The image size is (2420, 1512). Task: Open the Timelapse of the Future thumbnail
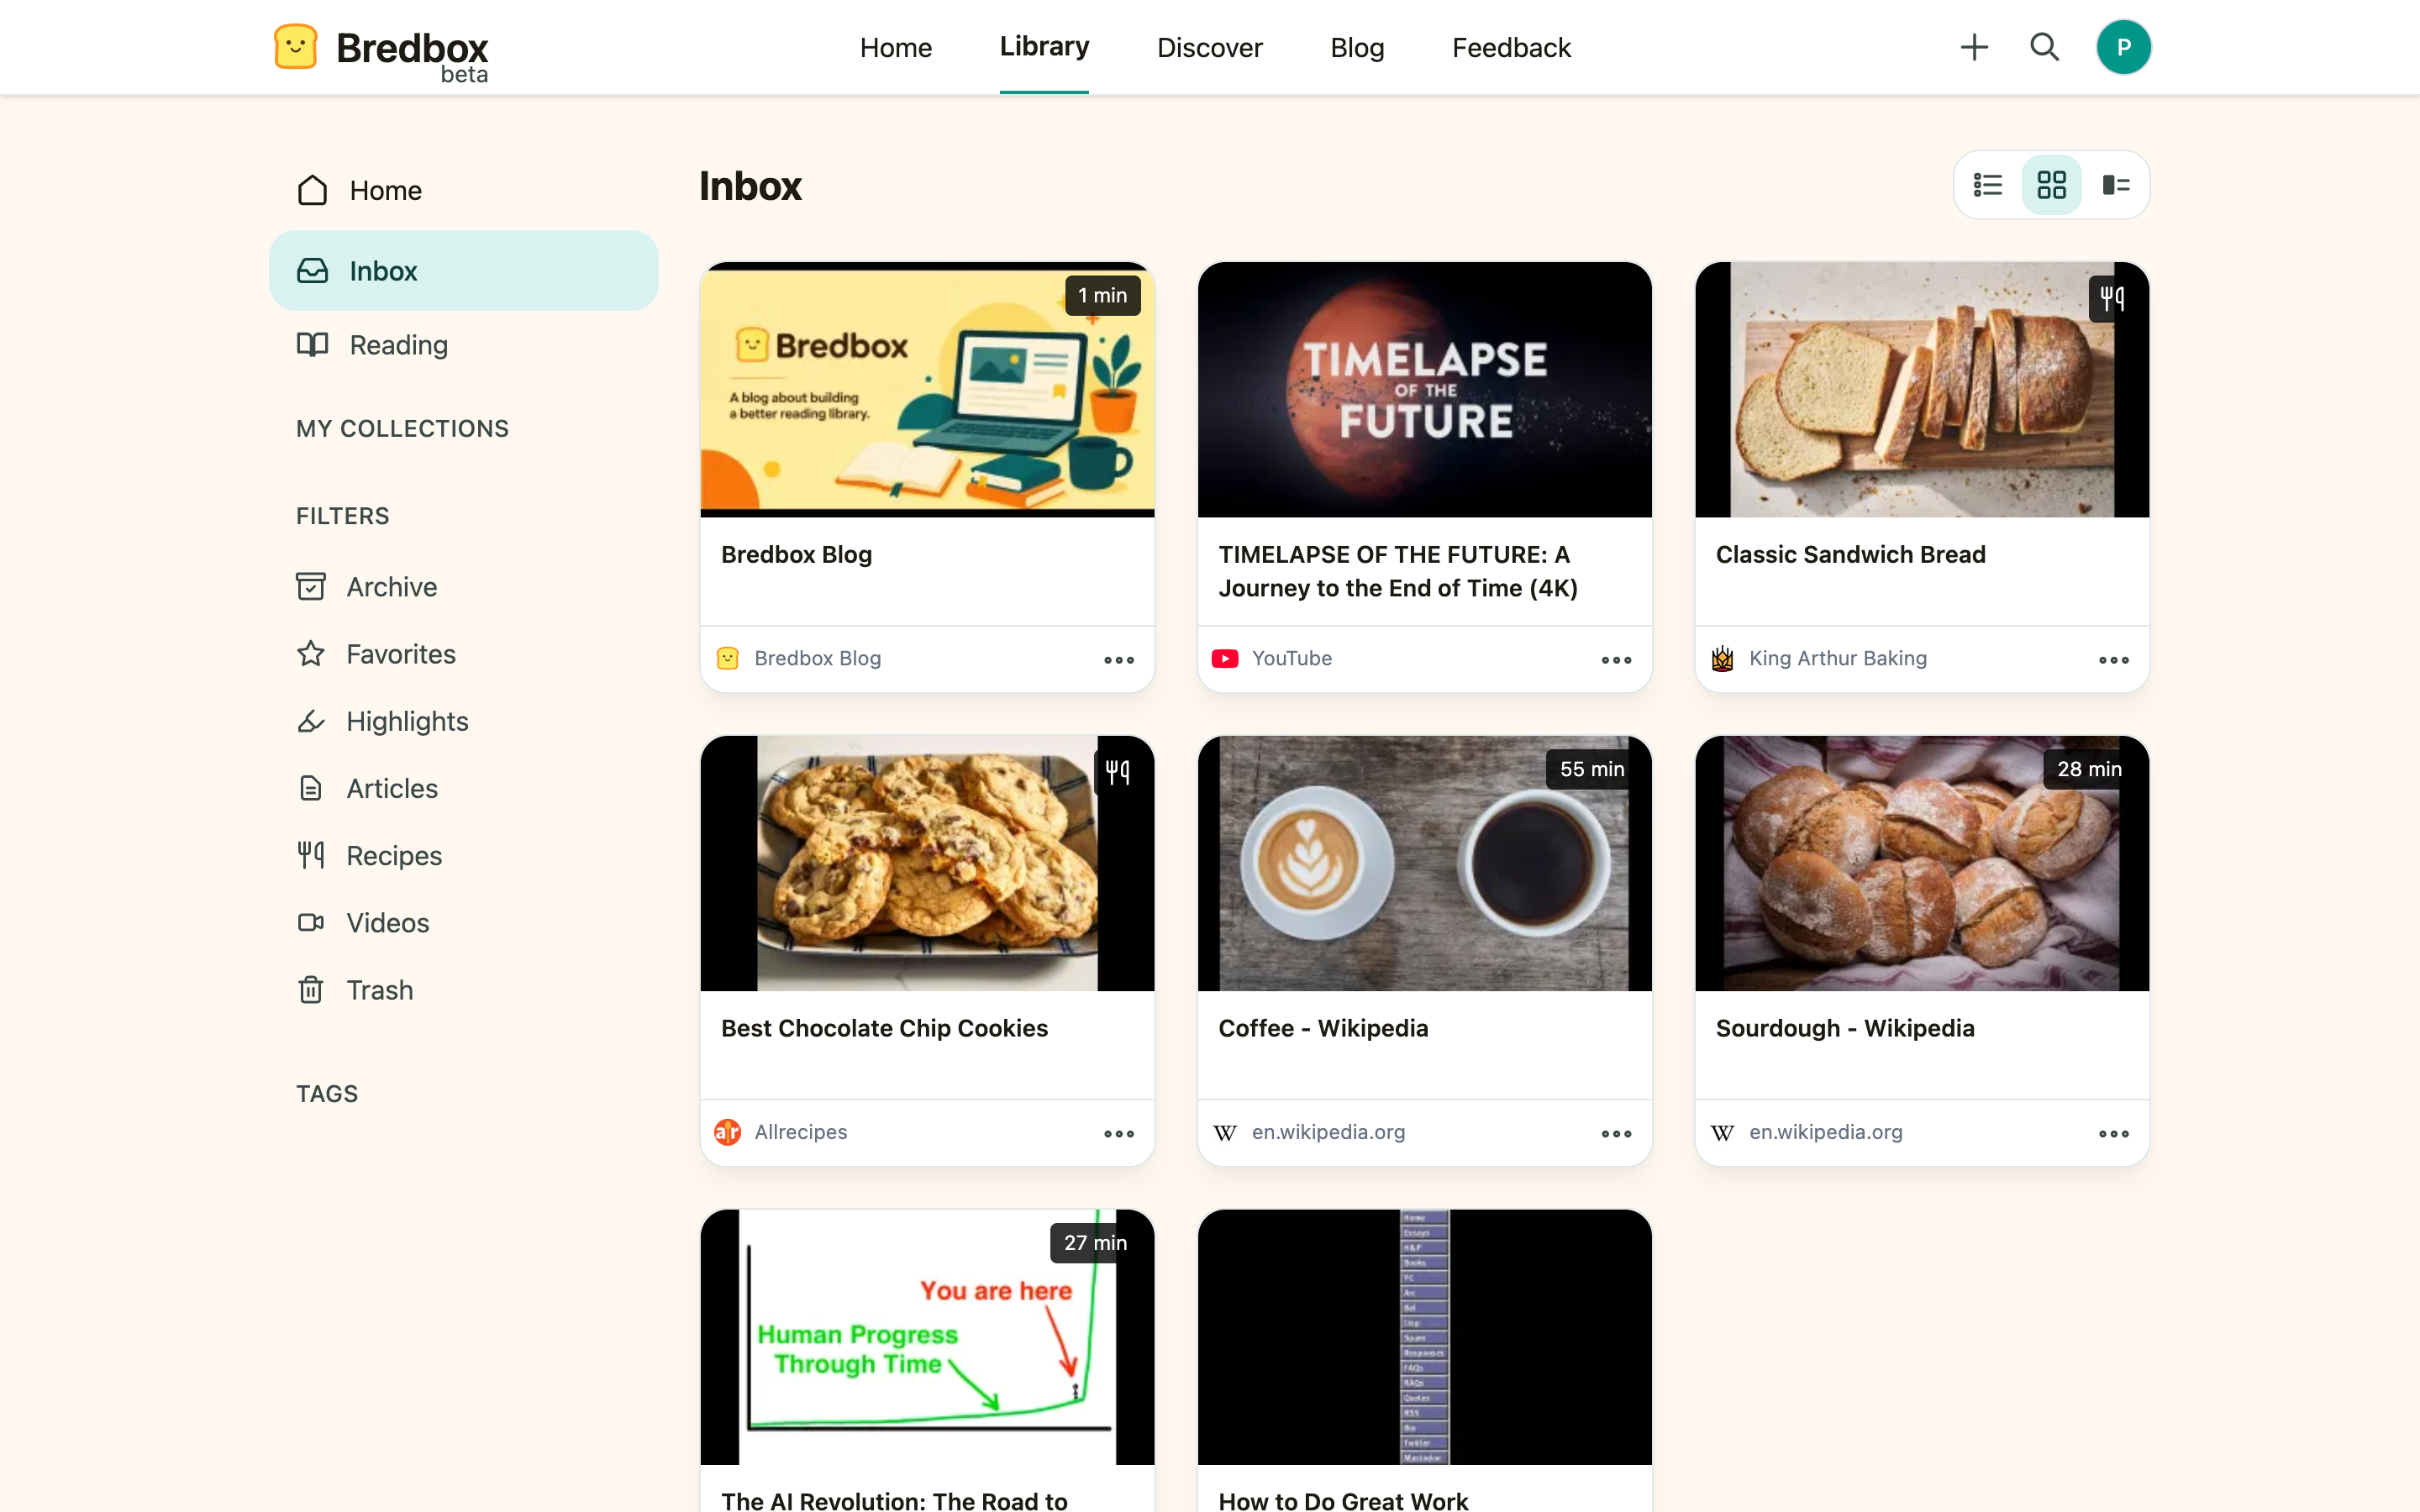1424,390
